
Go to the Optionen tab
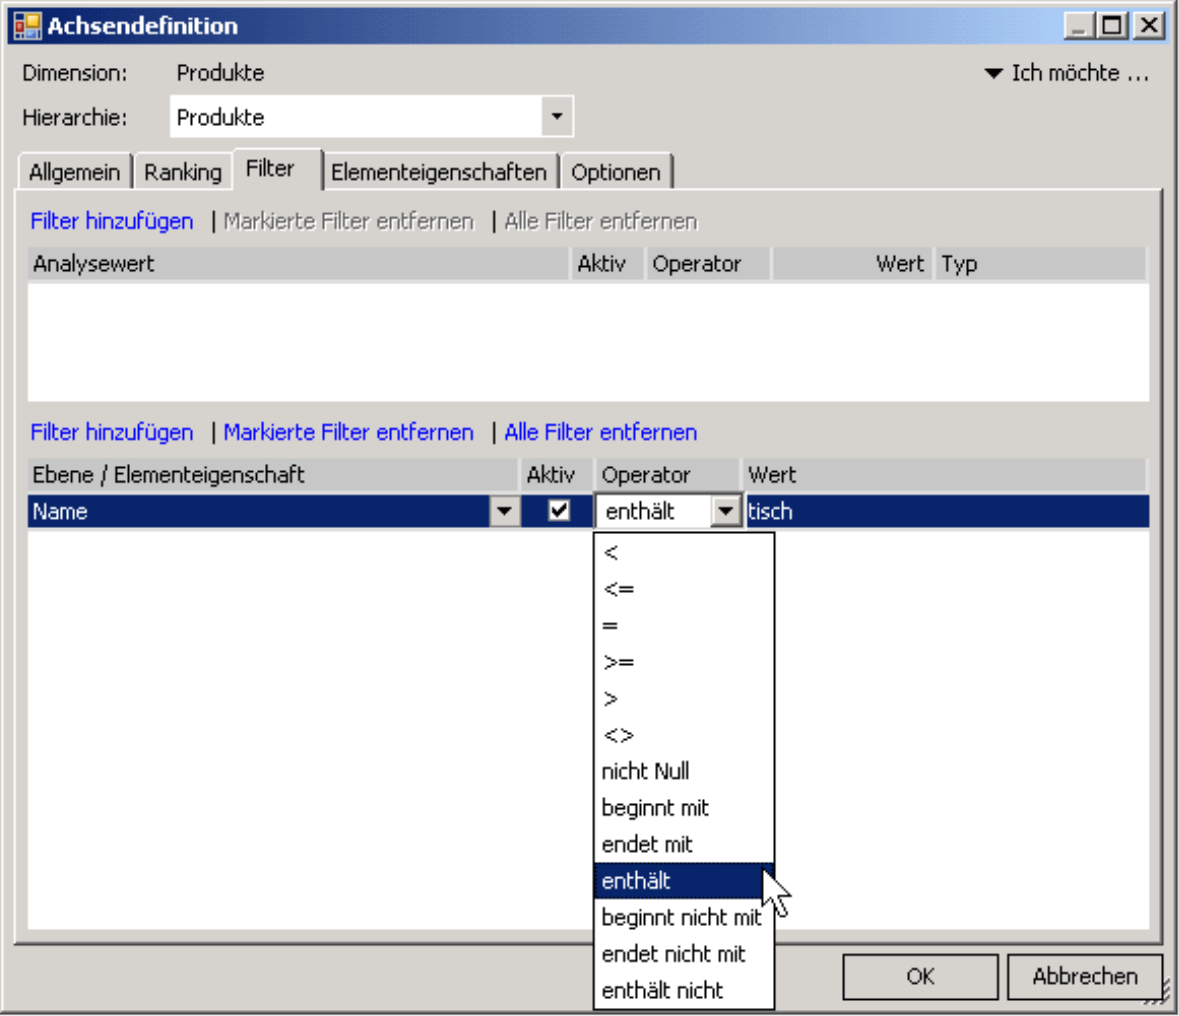pos(616,172)
